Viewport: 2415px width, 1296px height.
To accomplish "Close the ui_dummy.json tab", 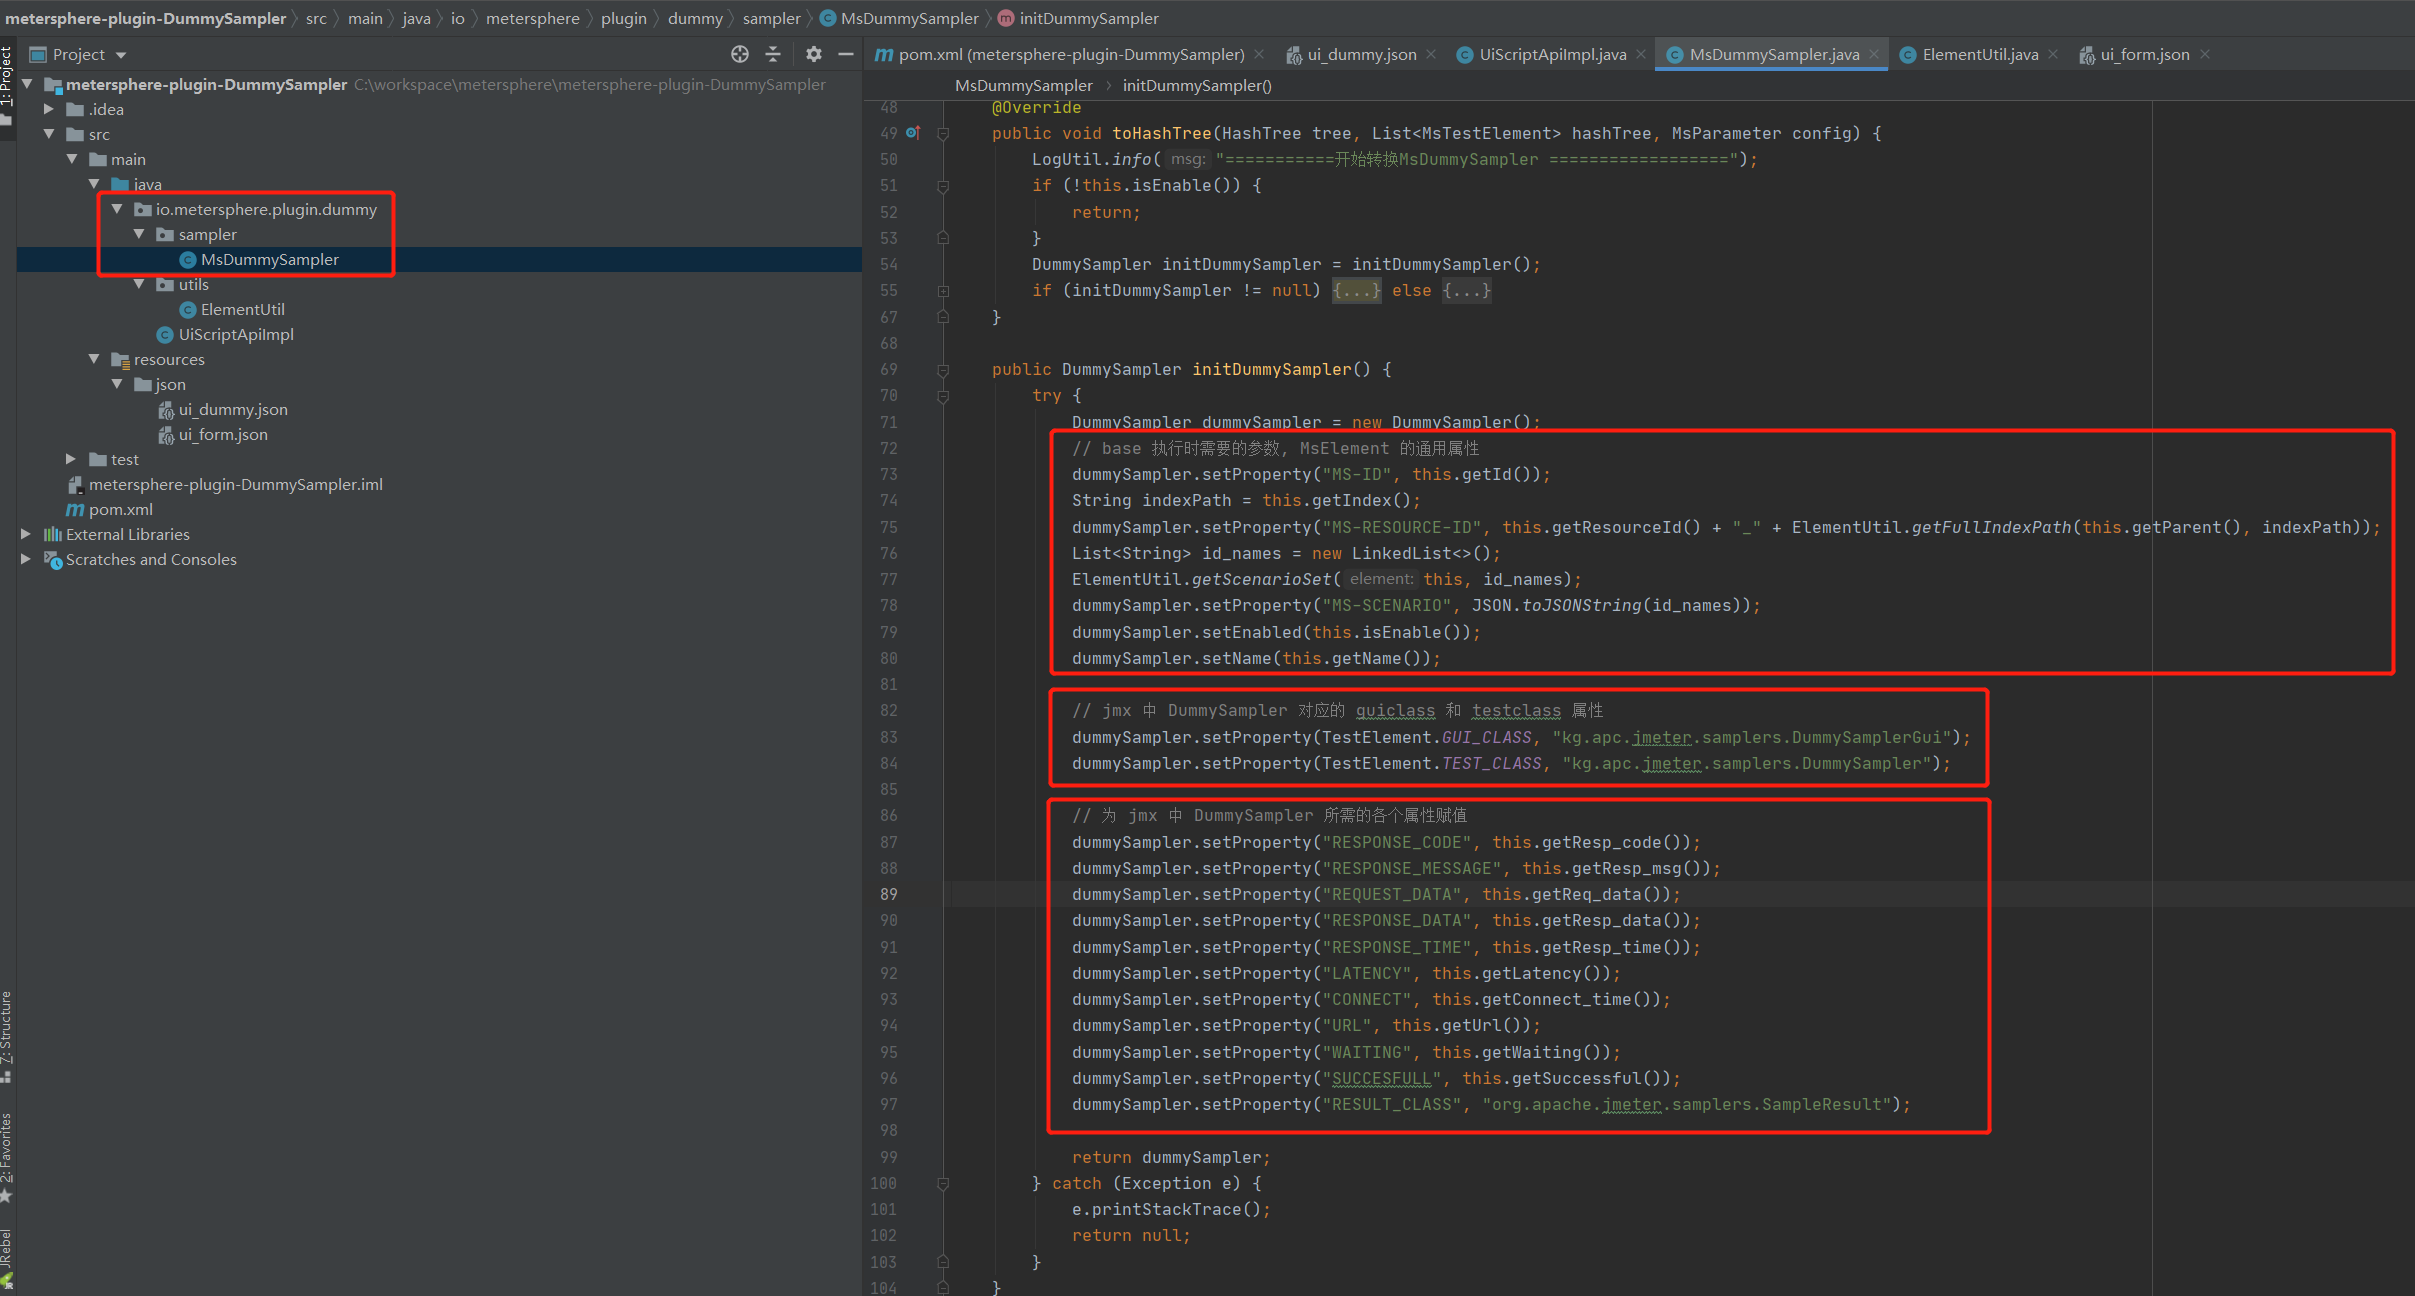I will pos(1431,54).
